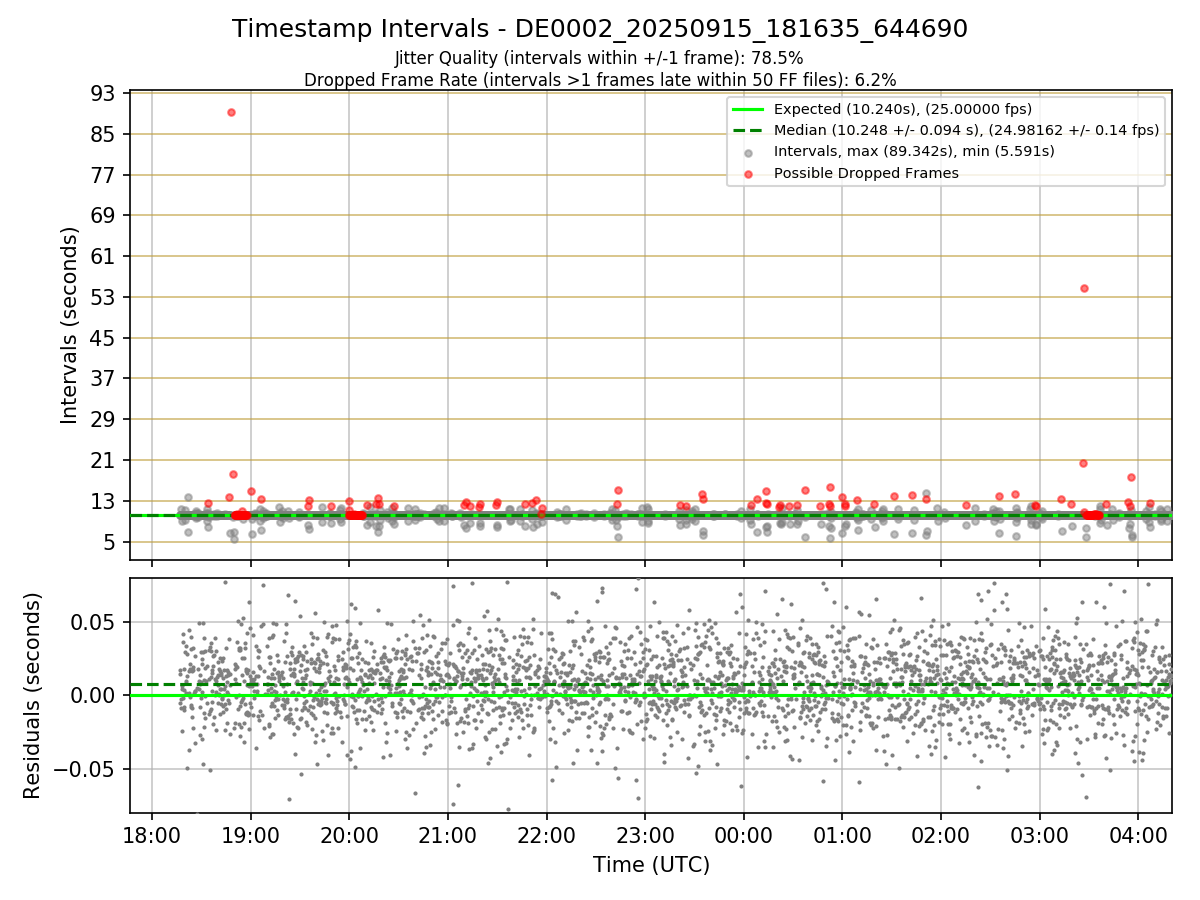Select the 'Dropped Frame Rate' subtitle line

click(600, 79)
